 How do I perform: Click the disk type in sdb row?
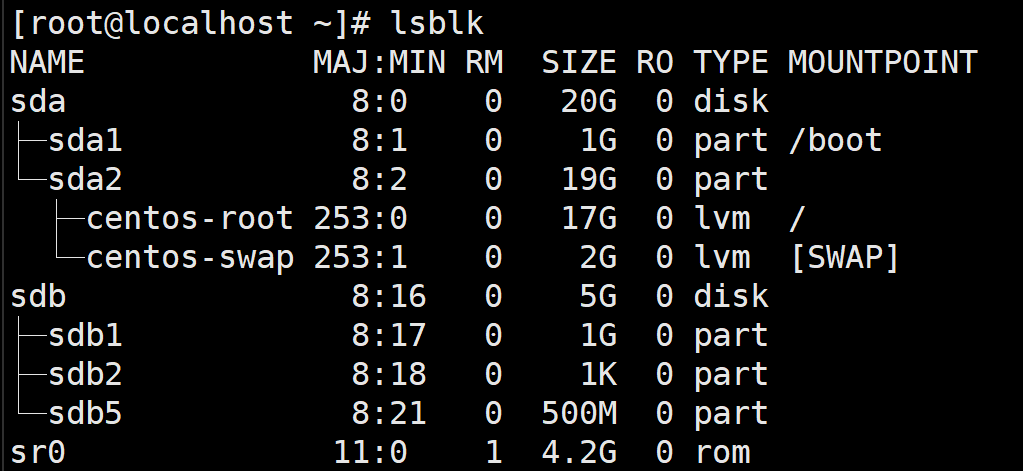click(731, 296)
